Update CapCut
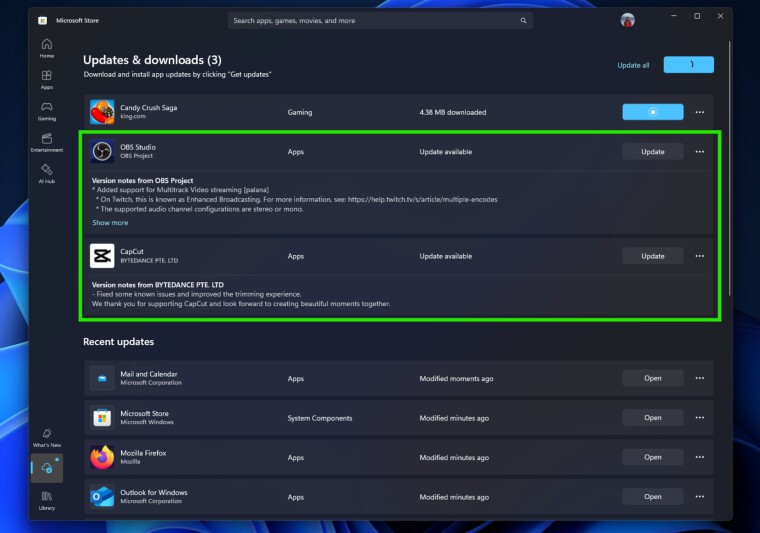Screen dimensions: 760x533 [x=653, y=256]
